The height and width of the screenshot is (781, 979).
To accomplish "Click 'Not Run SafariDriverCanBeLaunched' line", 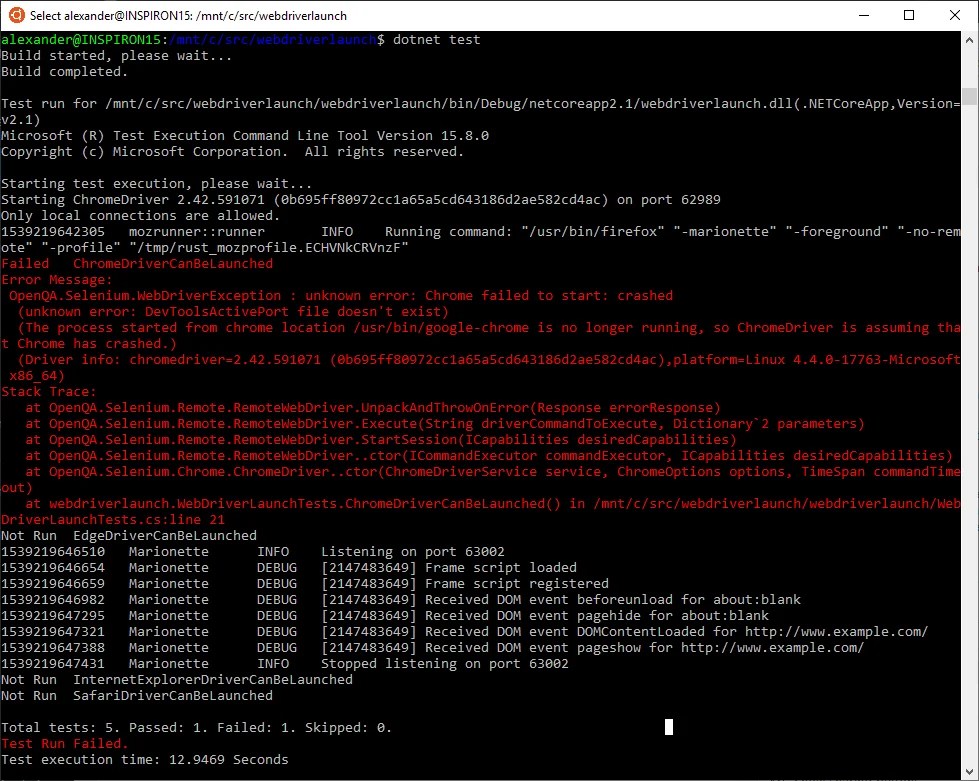I will [x=137, y=695].
